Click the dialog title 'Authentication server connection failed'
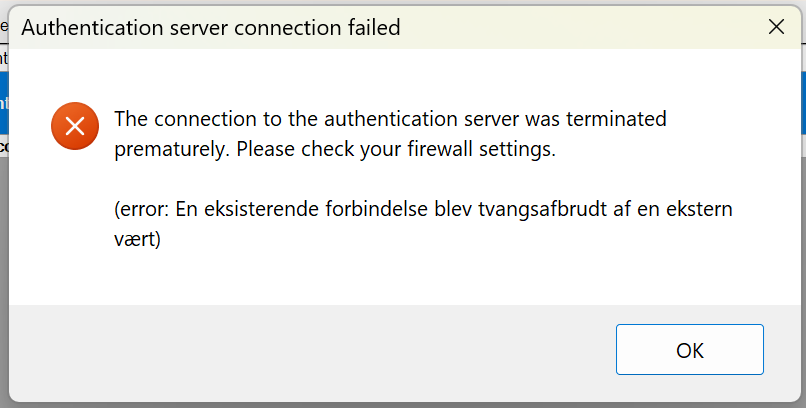Viewport: 806px width, 408px height. [211, 28]
